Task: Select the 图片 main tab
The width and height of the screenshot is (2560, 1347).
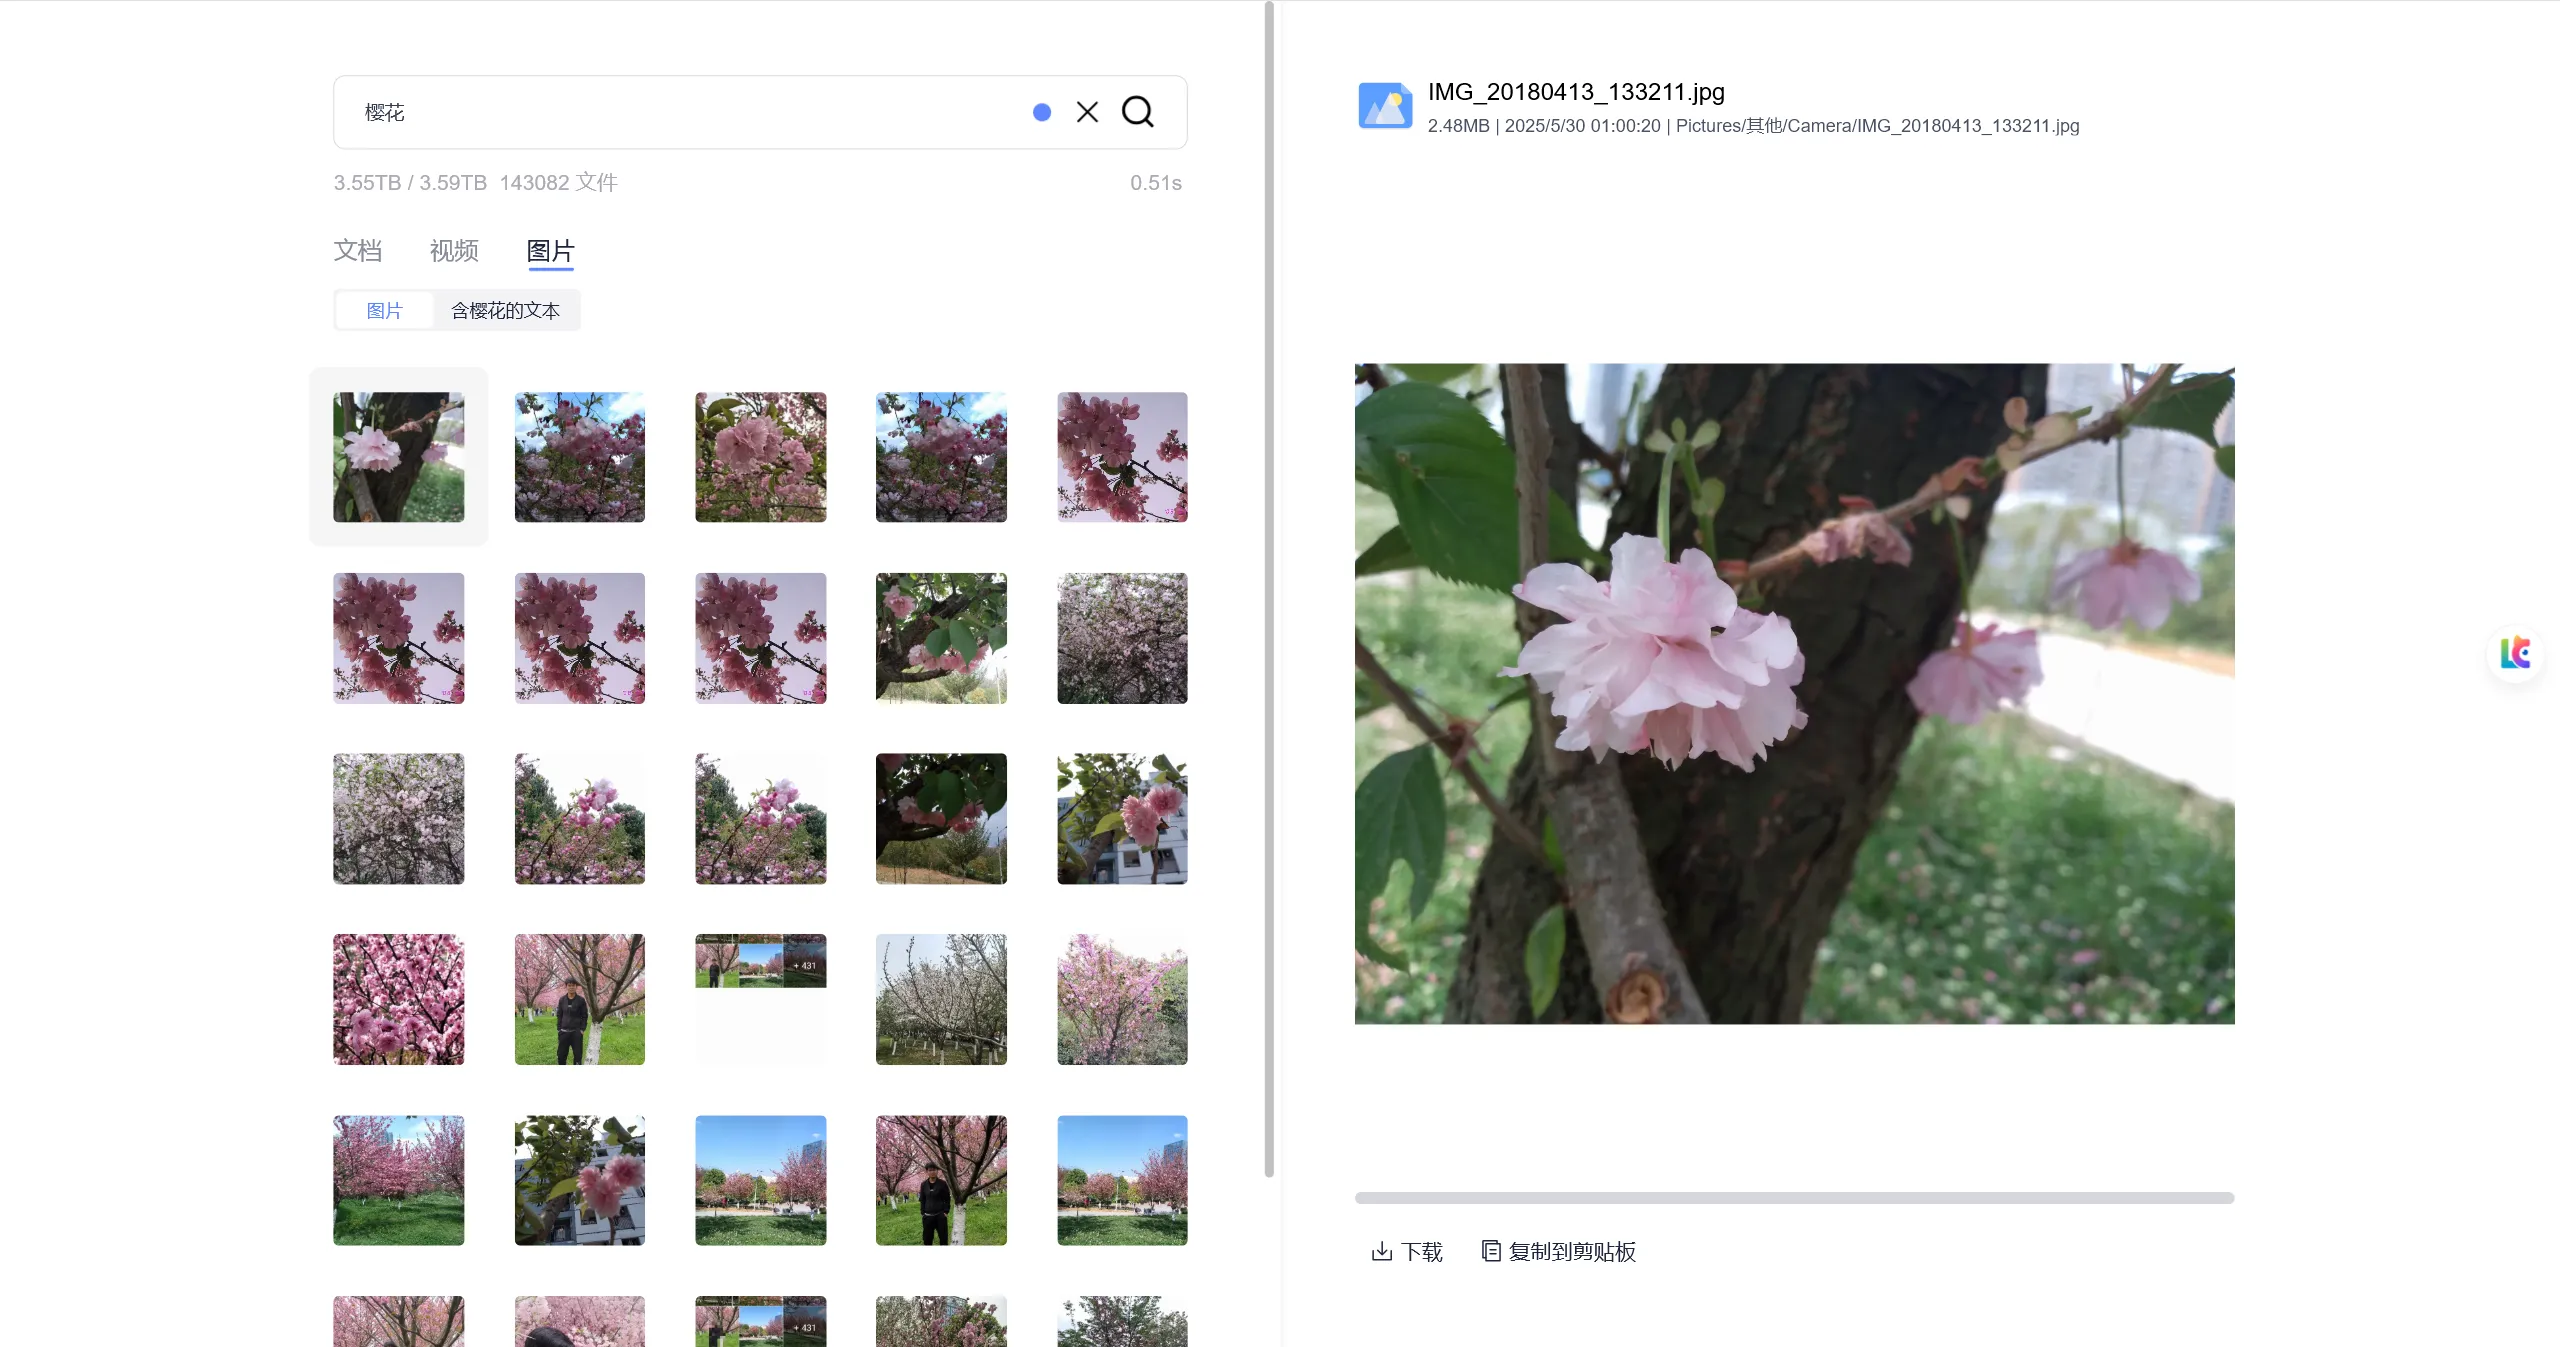Action: tap(551, 251)
